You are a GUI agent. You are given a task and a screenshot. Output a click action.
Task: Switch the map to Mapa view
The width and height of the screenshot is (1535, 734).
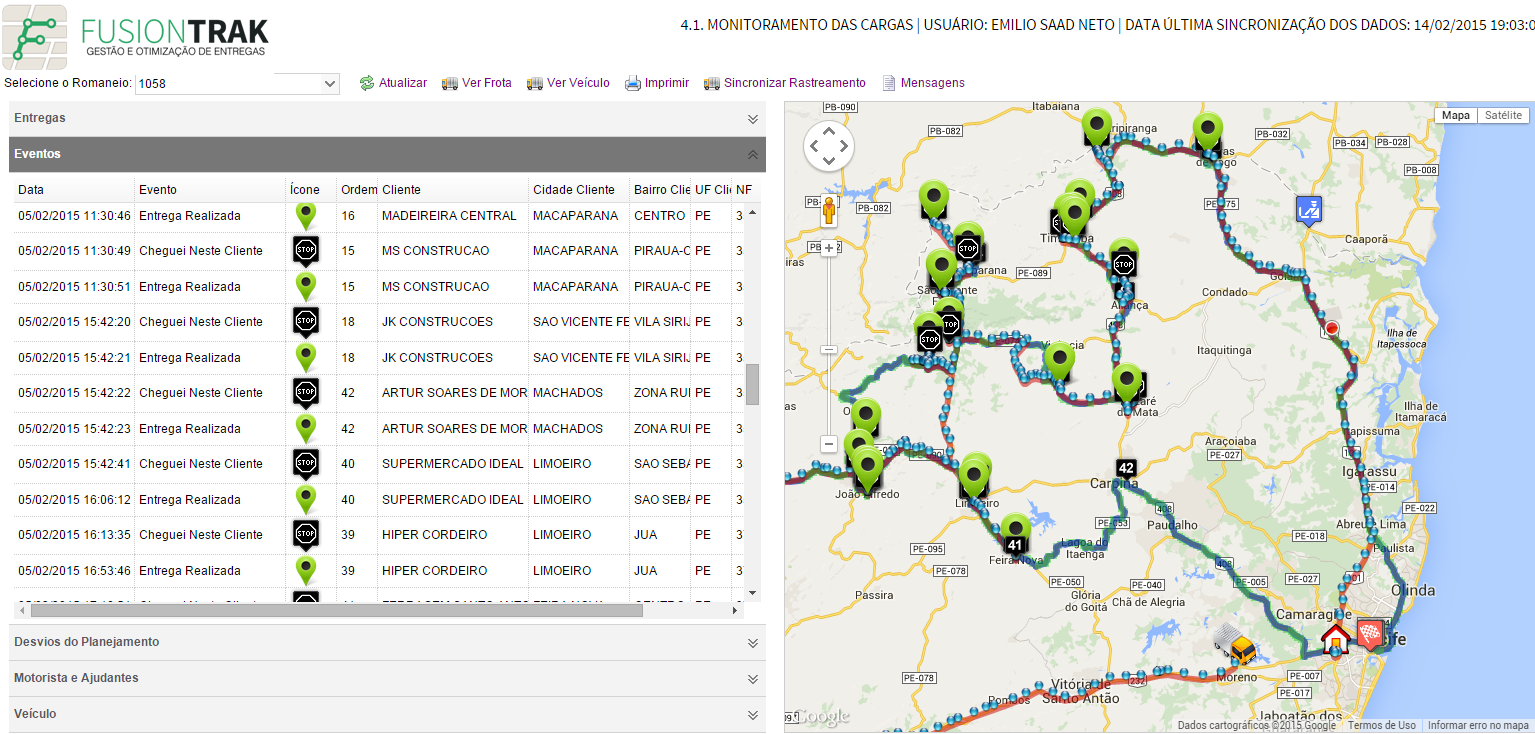pos(1456,115)
